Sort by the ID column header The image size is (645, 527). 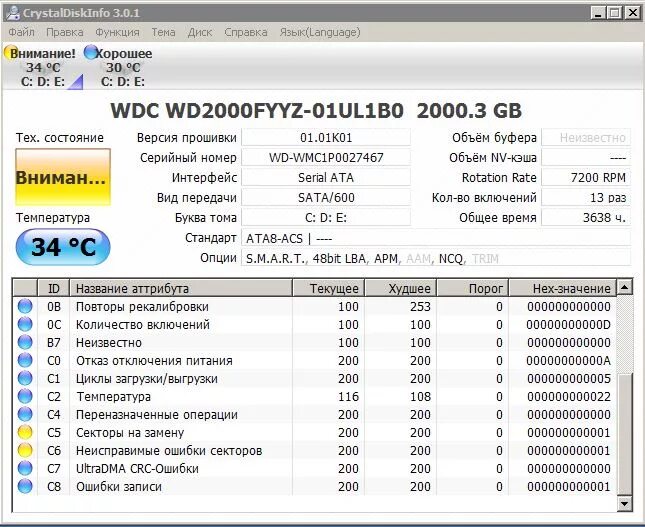click(x=54, y=288)
